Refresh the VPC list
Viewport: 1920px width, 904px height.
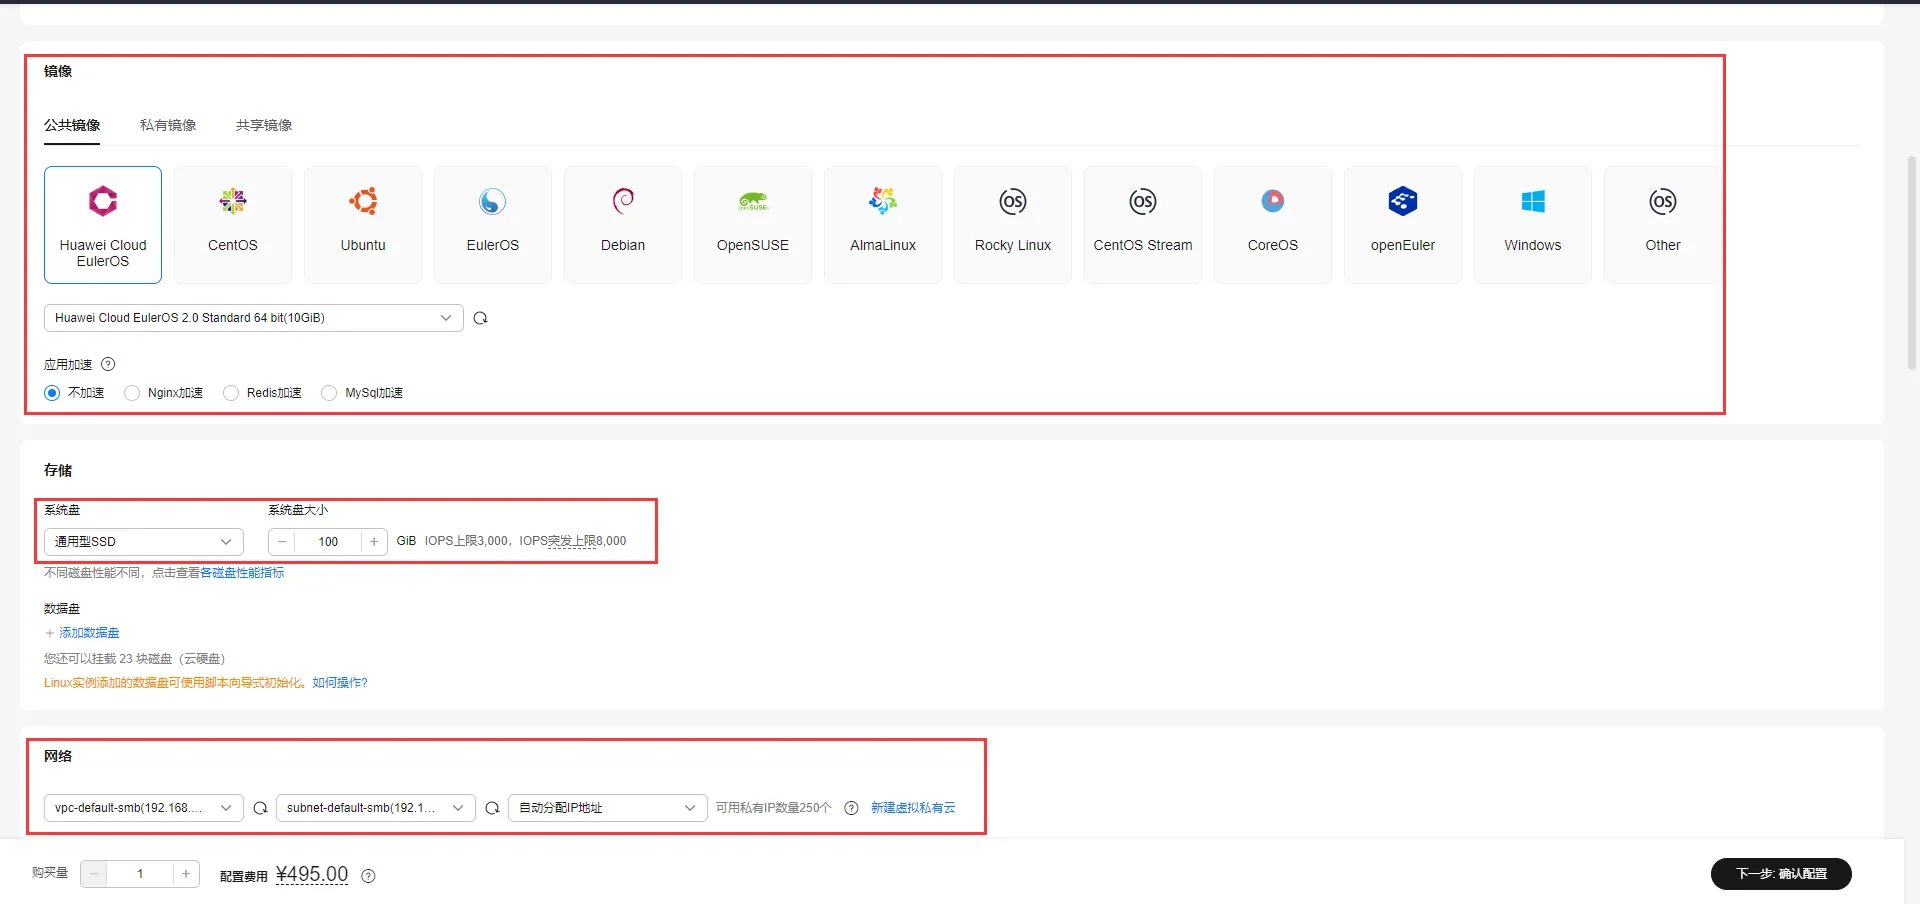(x=260, y=808)
